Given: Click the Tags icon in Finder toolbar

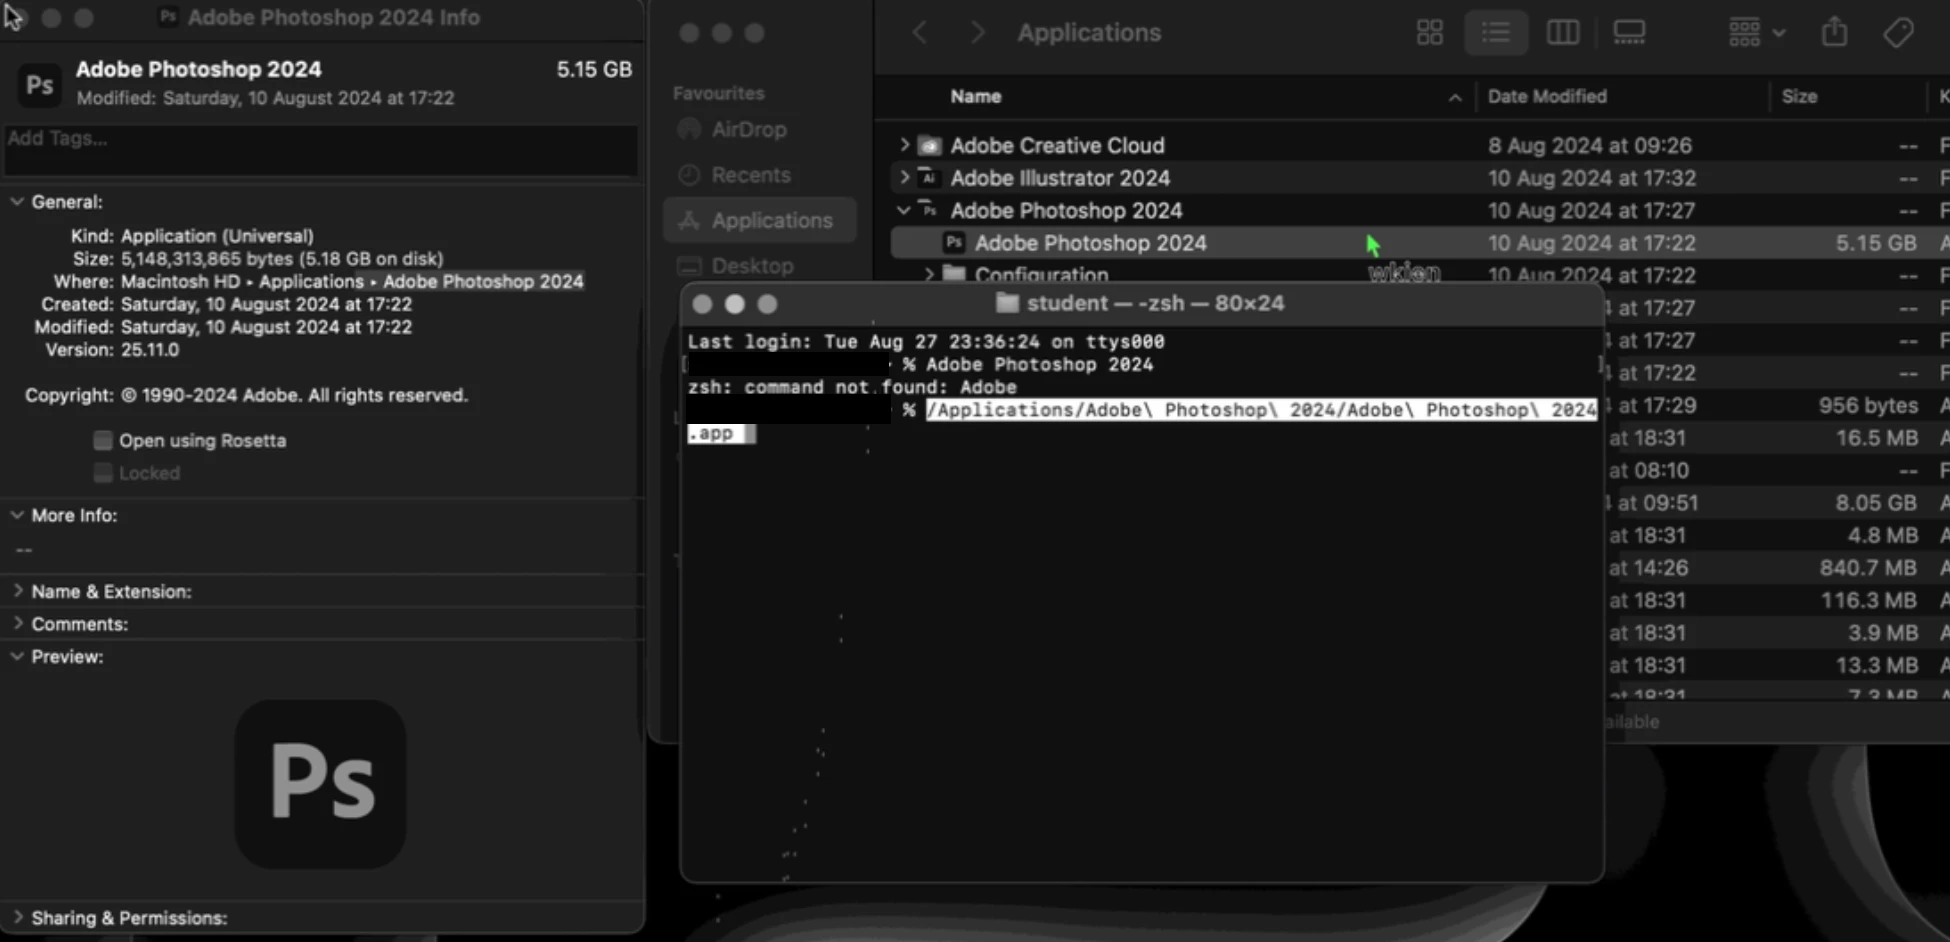Looking at the screenshot, I should [x=1898, y=33].
